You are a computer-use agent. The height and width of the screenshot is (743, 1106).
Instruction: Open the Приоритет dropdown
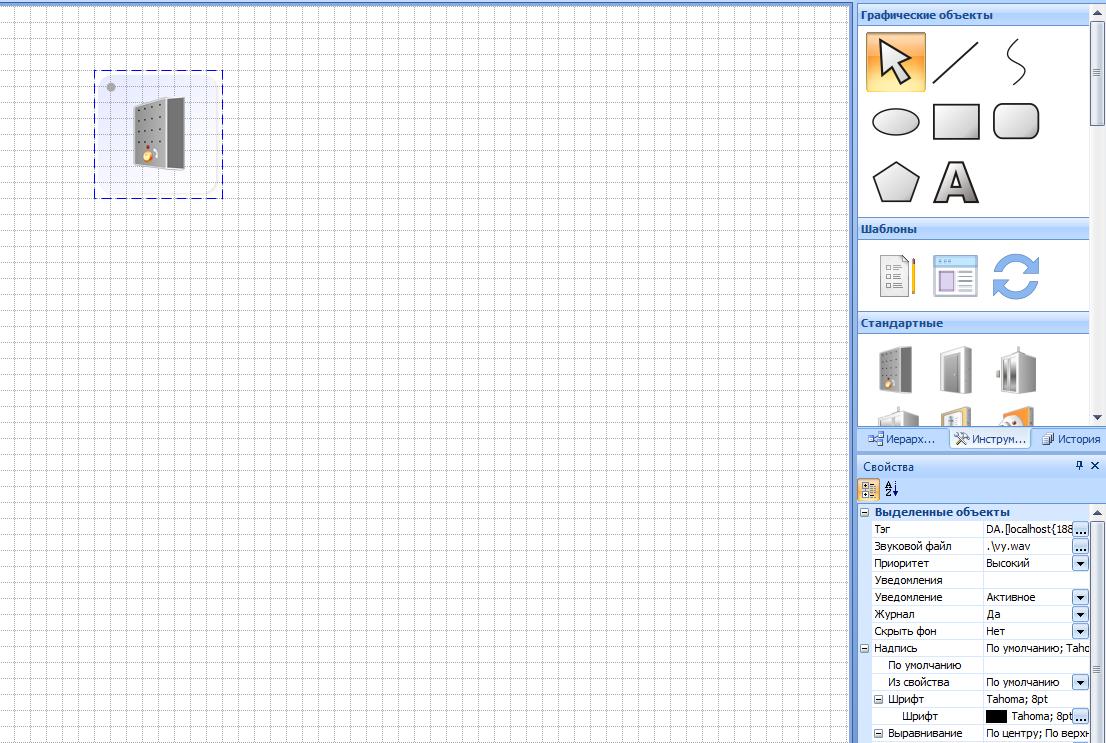(x=1080, y=563)
